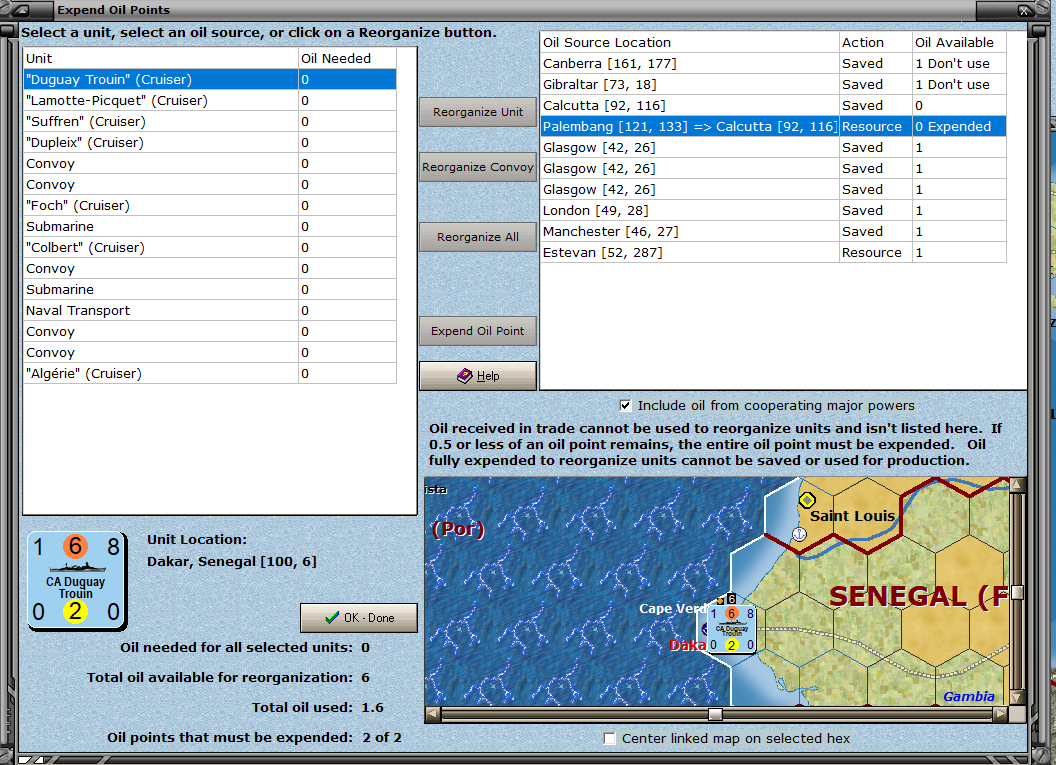Click Reorganize All
Viewport: 1056px width, 765px height.
(478, 237)
